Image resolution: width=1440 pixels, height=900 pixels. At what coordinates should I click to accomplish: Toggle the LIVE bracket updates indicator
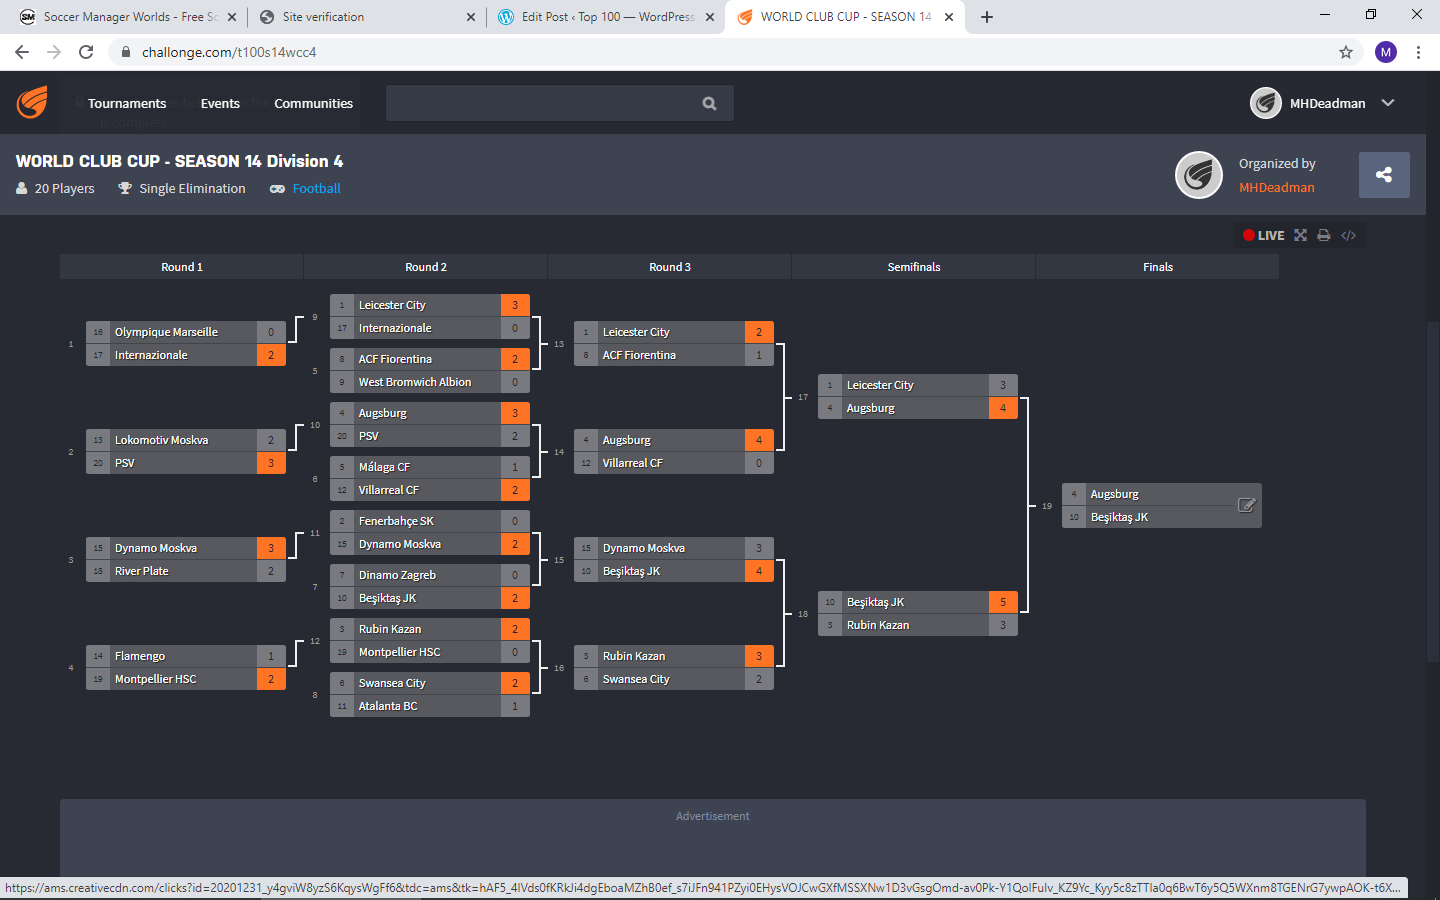(x=1263, y=236)
